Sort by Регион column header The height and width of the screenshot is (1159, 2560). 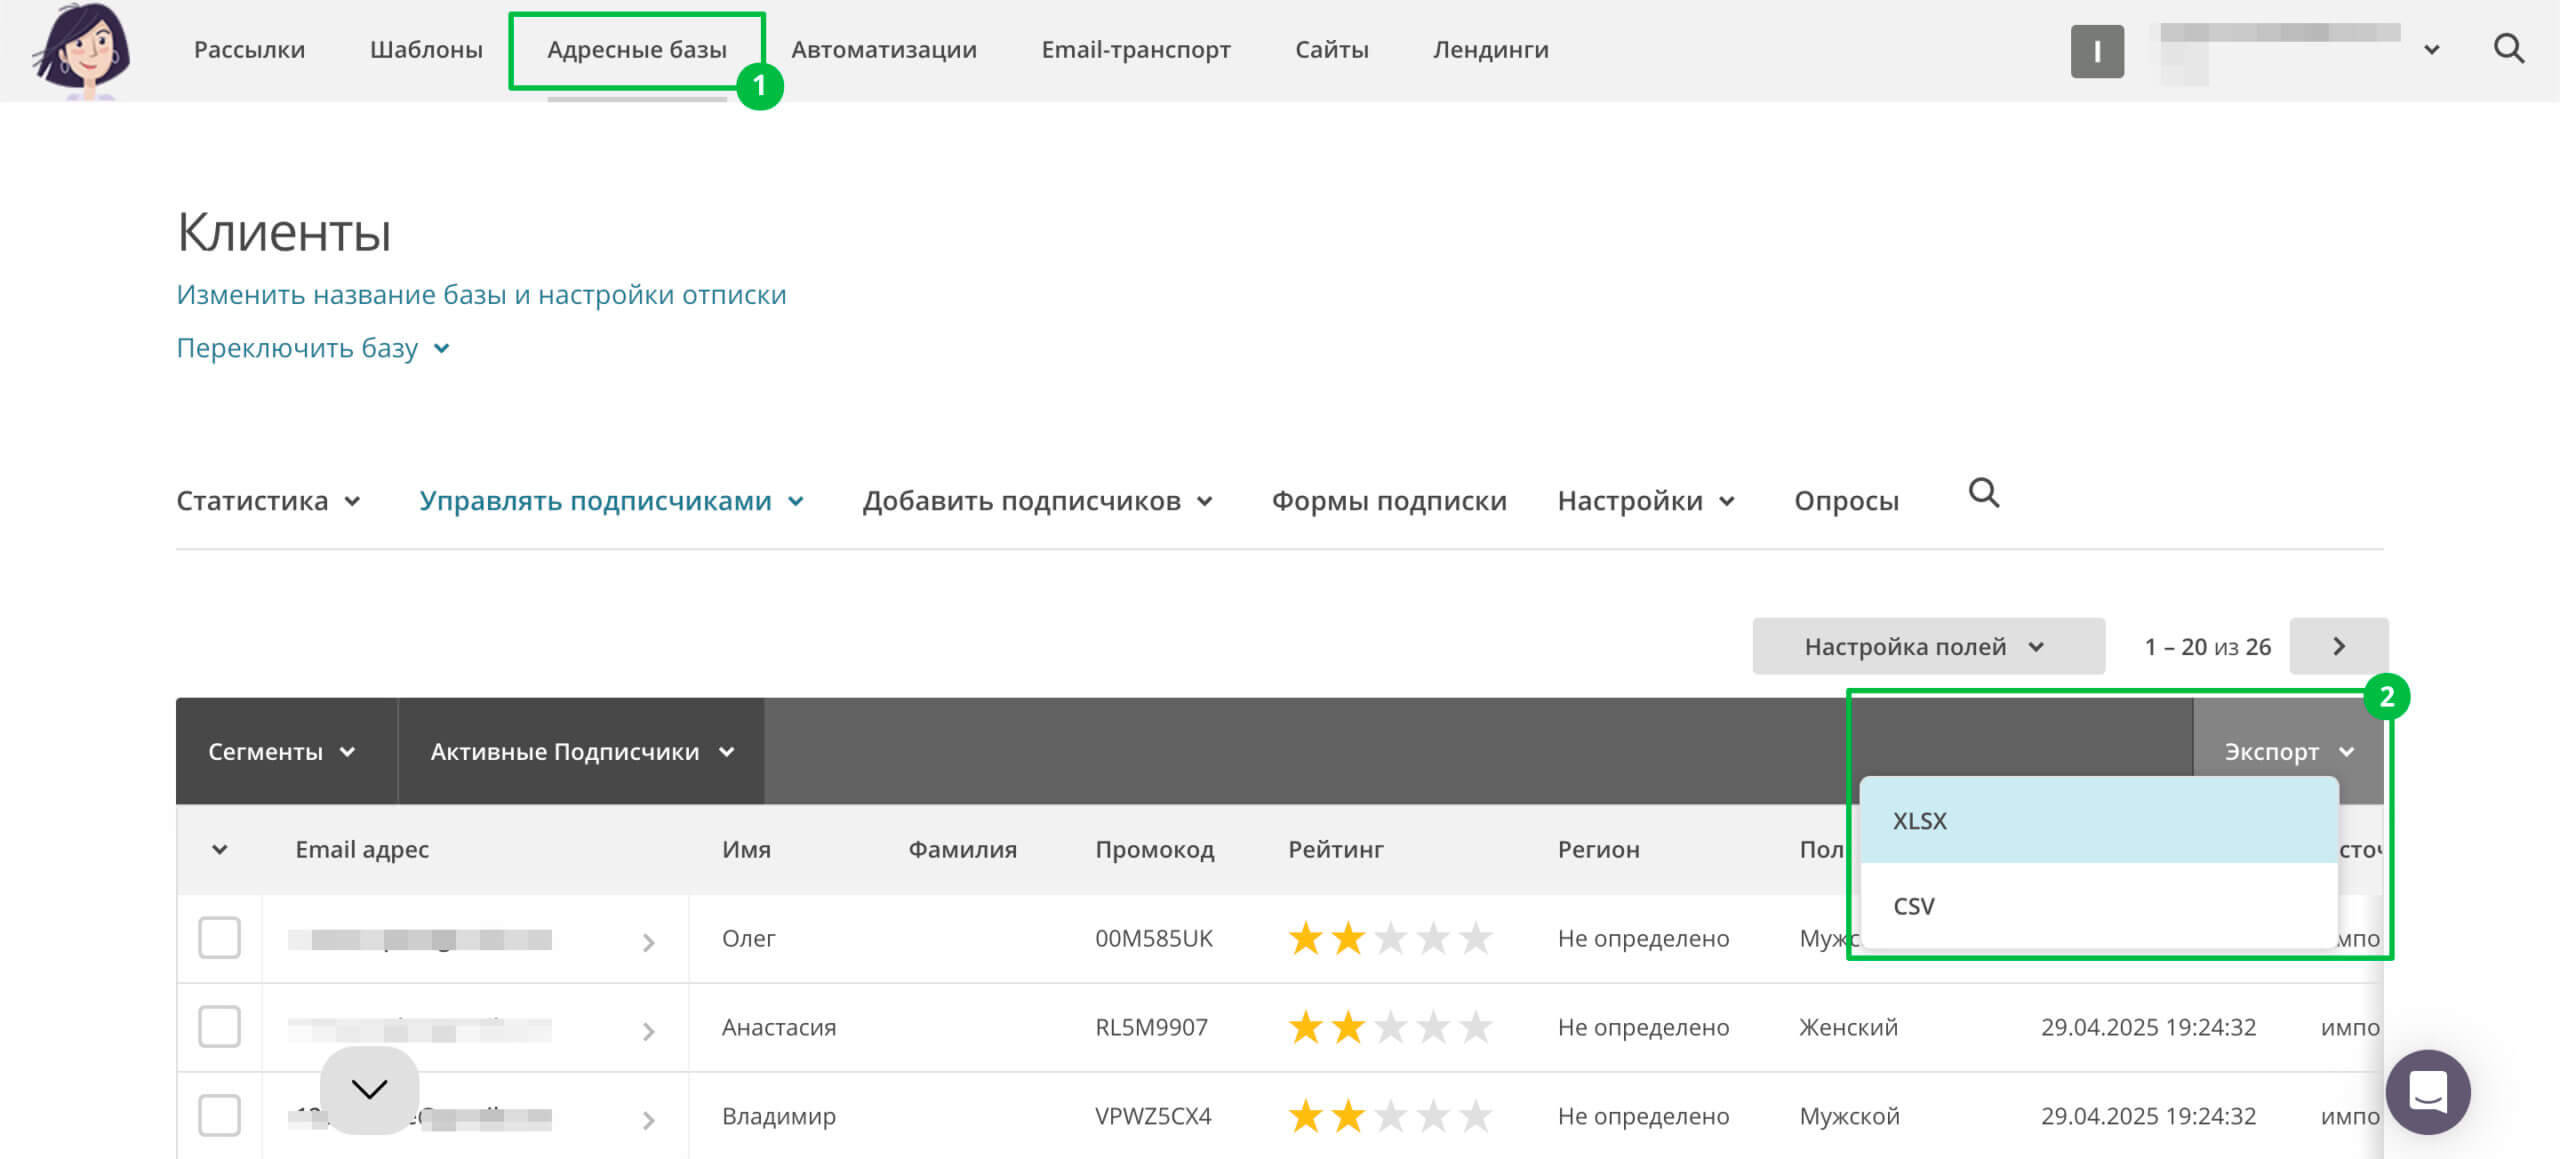(1598, 849)
